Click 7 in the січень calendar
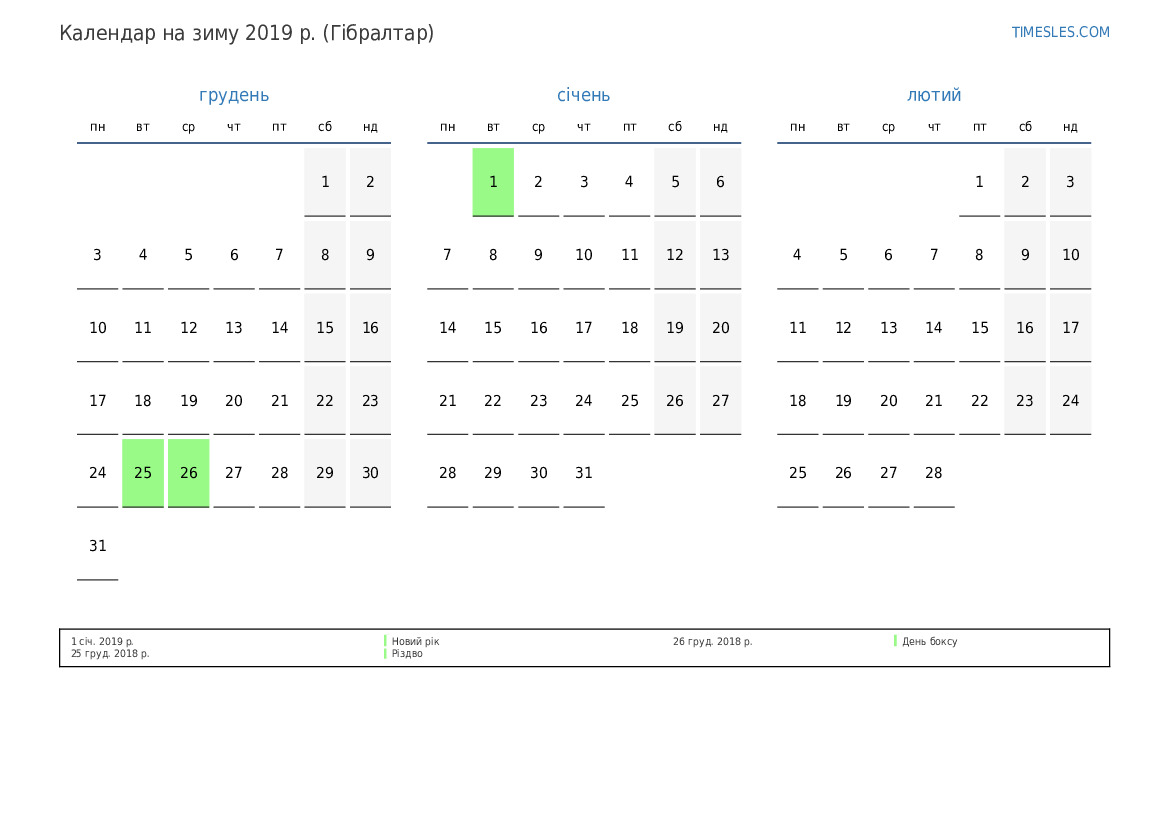 (x=447, y=255)
